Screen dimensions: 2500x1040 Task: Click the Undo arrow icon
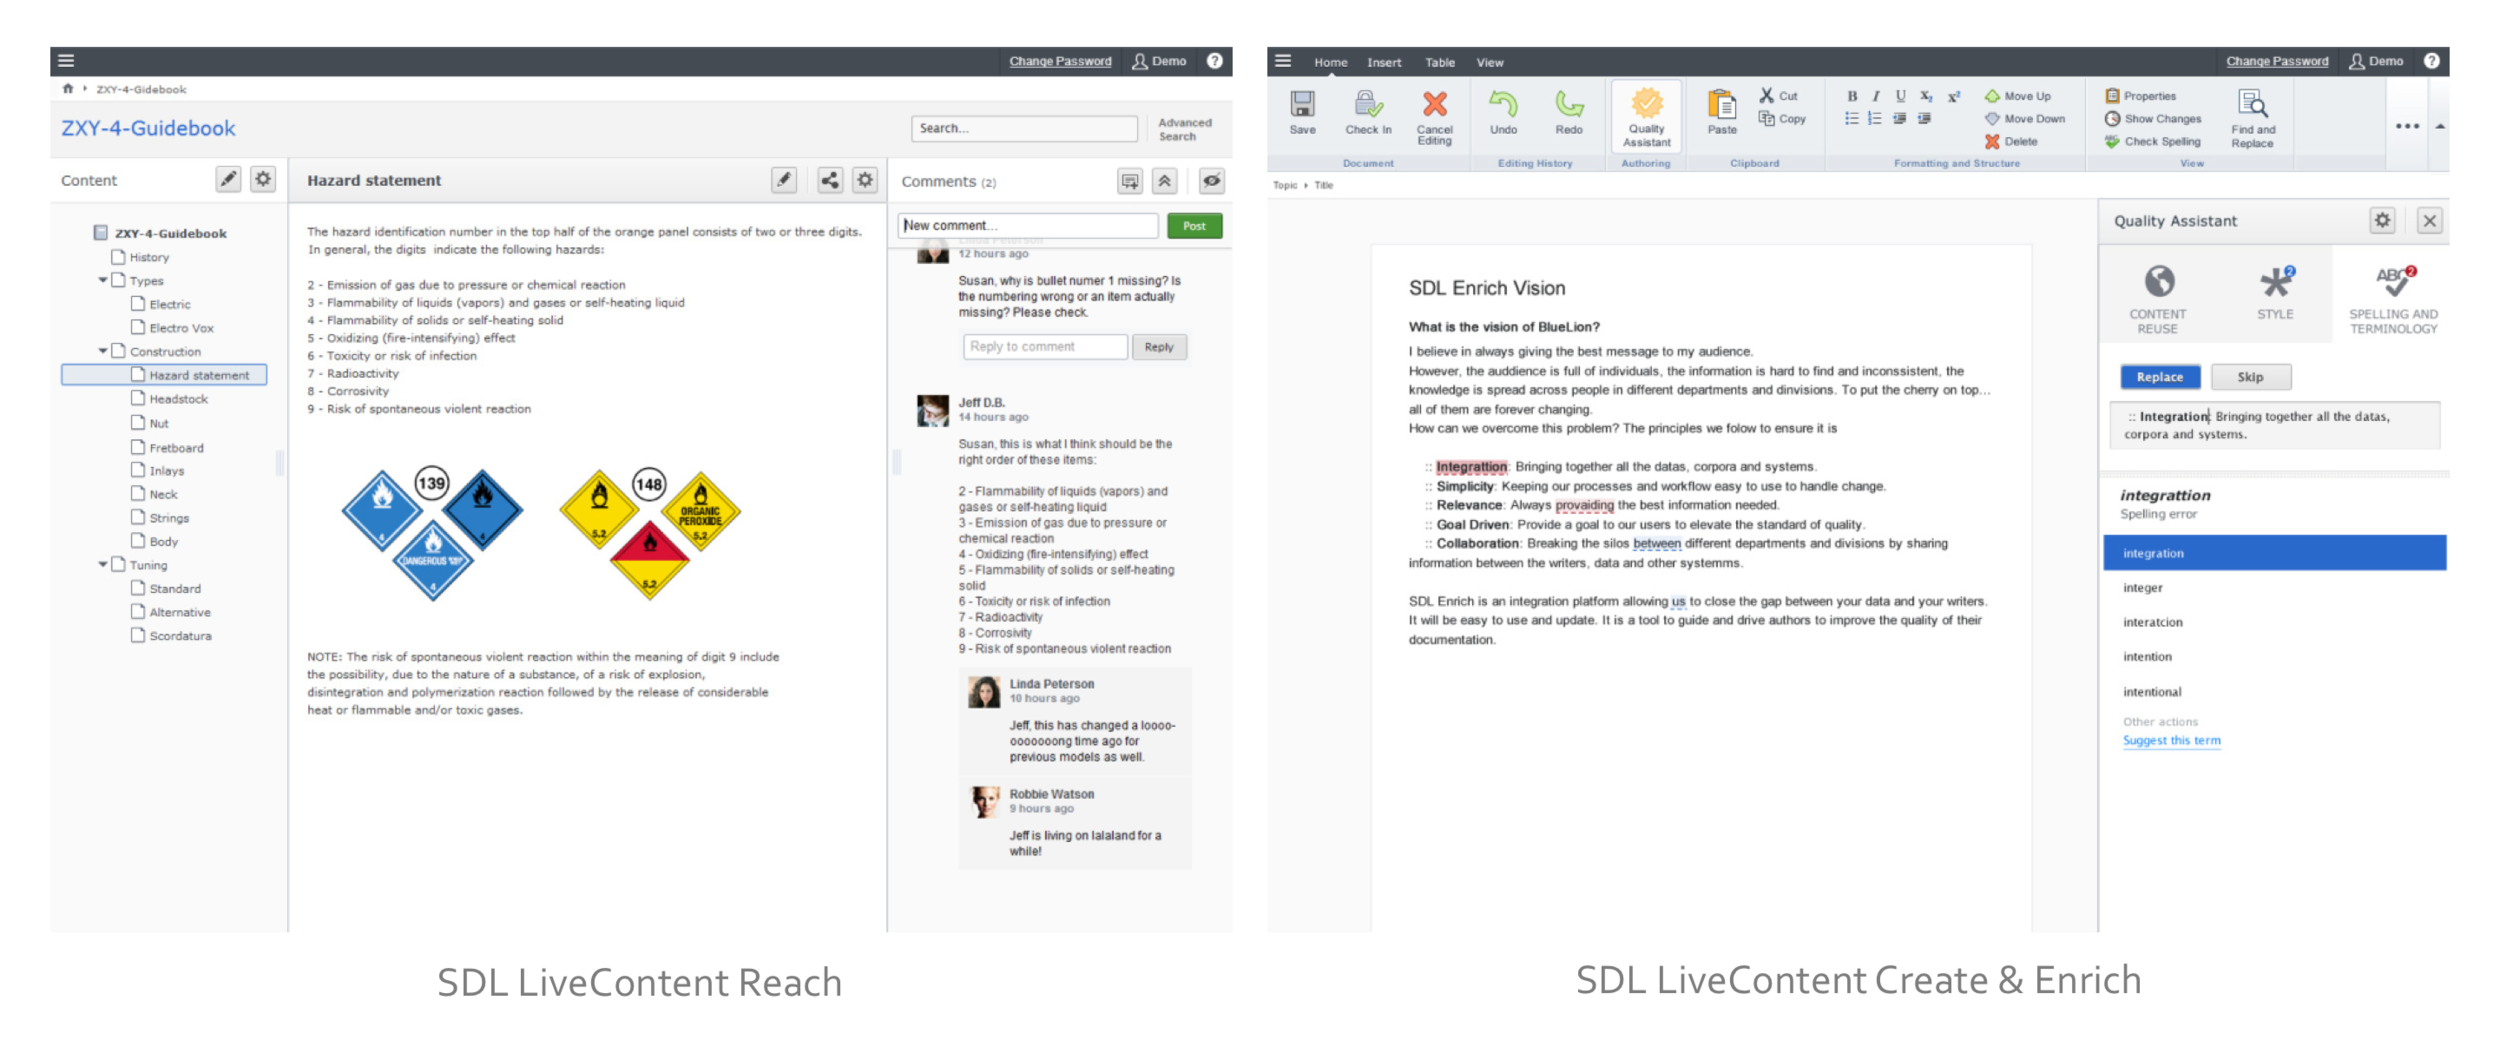(1503, 104)
